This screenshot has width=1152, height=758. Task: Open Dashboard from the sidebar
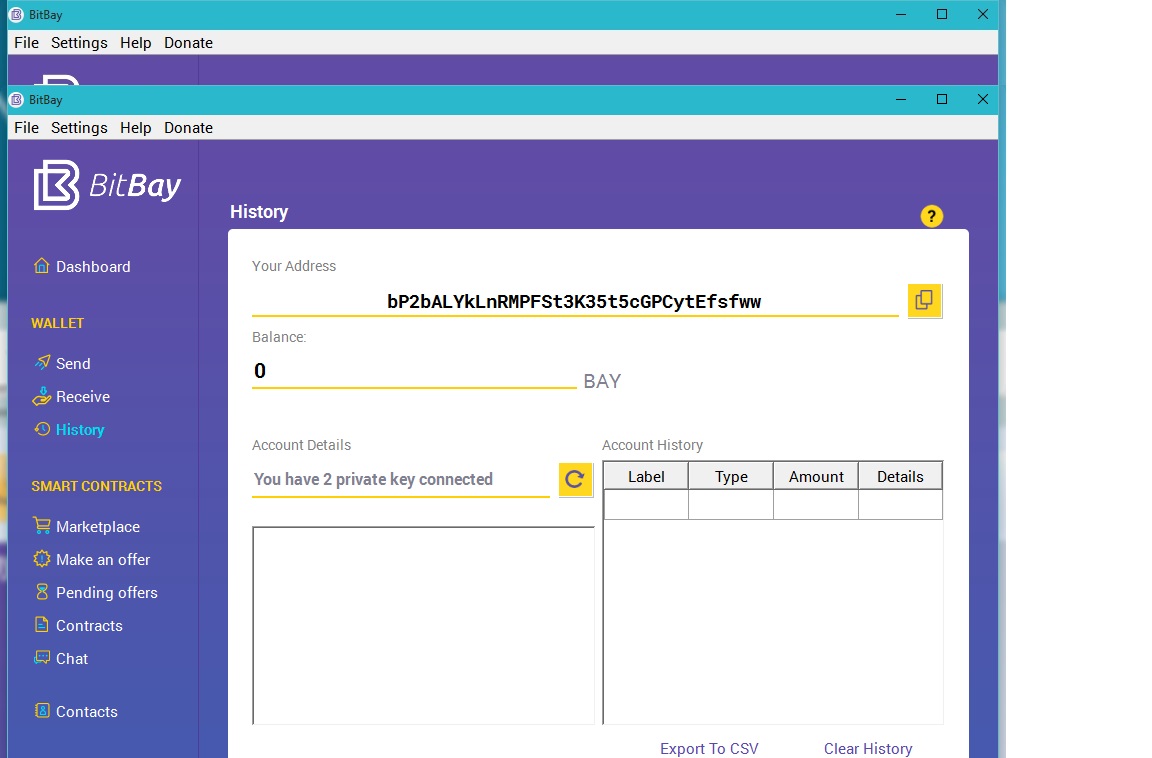(x=82, y=267)
